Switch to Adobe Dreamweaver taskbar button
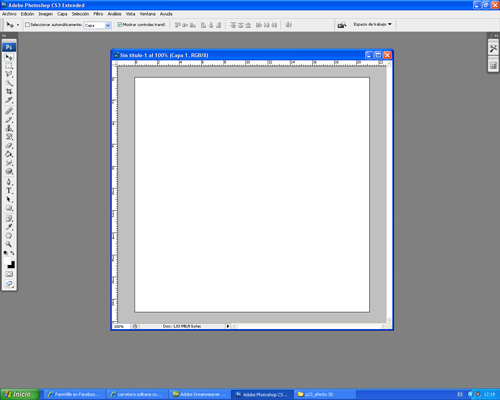The image size is (500, 400). (x=199, y=394)
